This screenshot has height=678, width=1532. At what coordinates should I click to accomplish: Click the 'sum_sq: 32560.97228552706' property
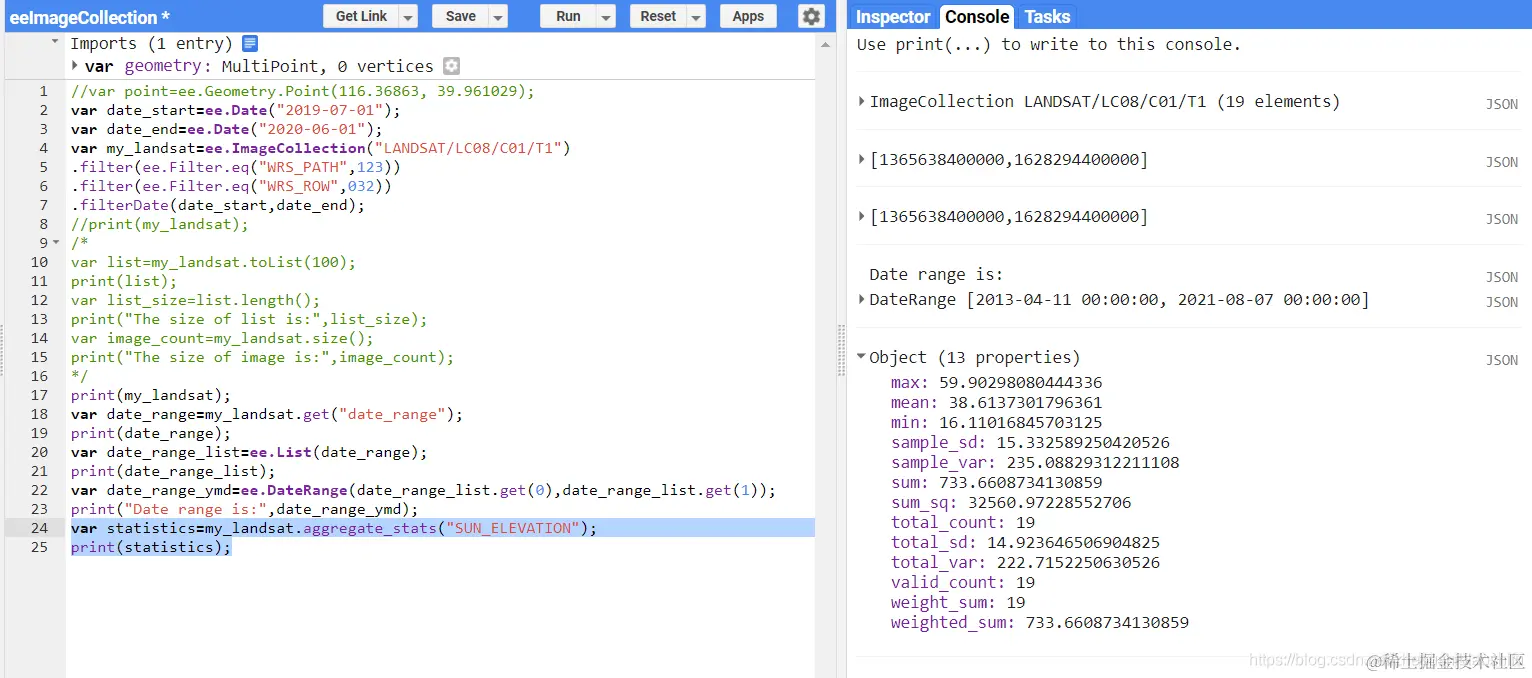[x=1011, y=502]
